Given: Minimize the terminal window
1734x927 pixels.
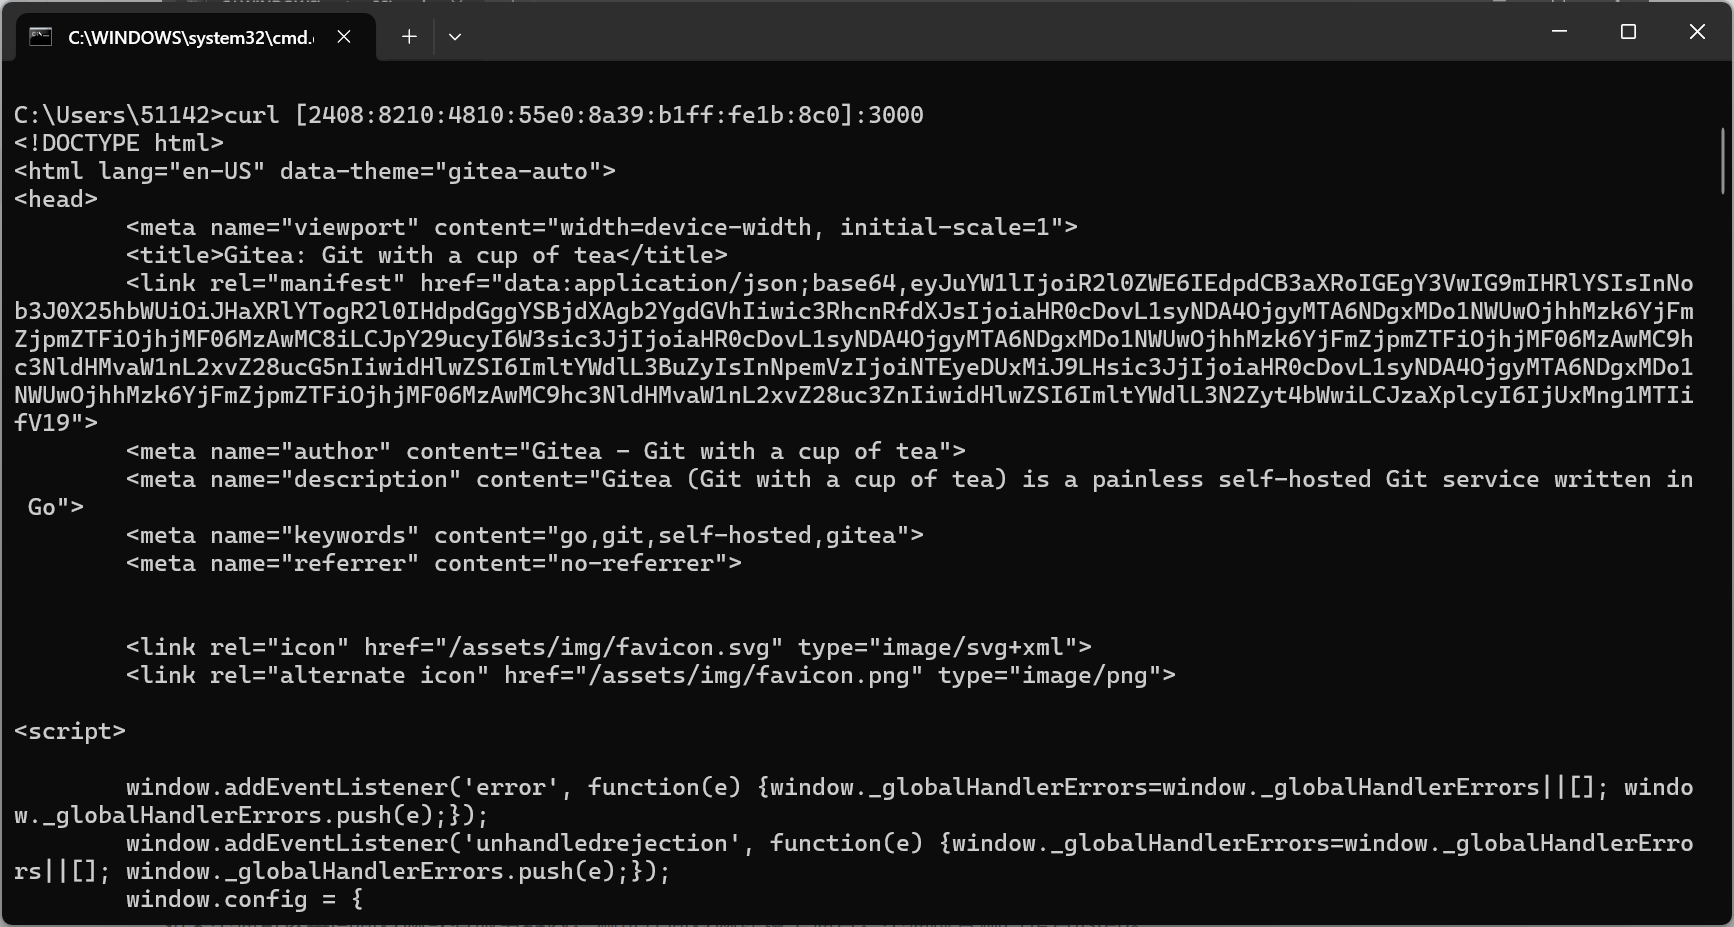Looking at the screenshot, I should tap(1559, 32).
